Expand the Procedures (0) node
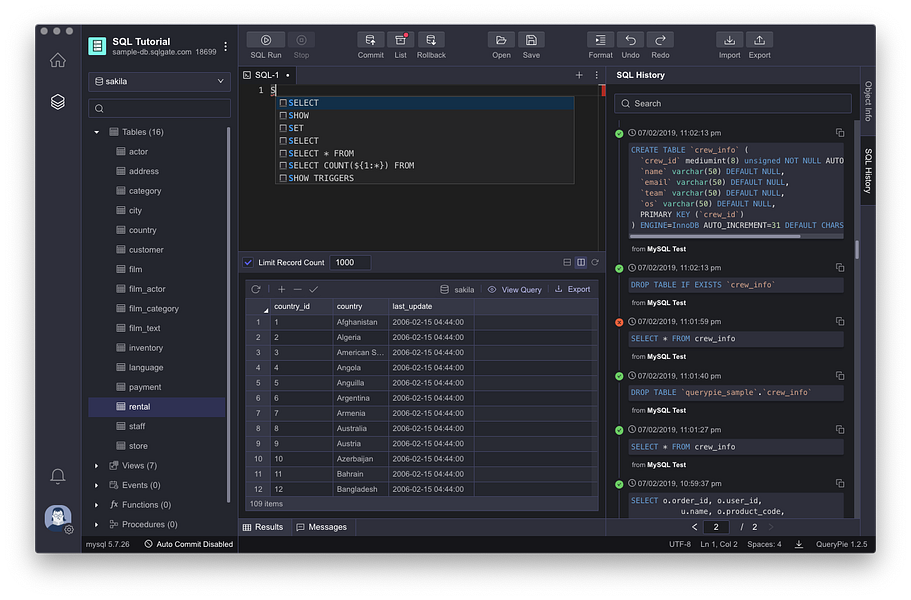 tap(96, 524)
